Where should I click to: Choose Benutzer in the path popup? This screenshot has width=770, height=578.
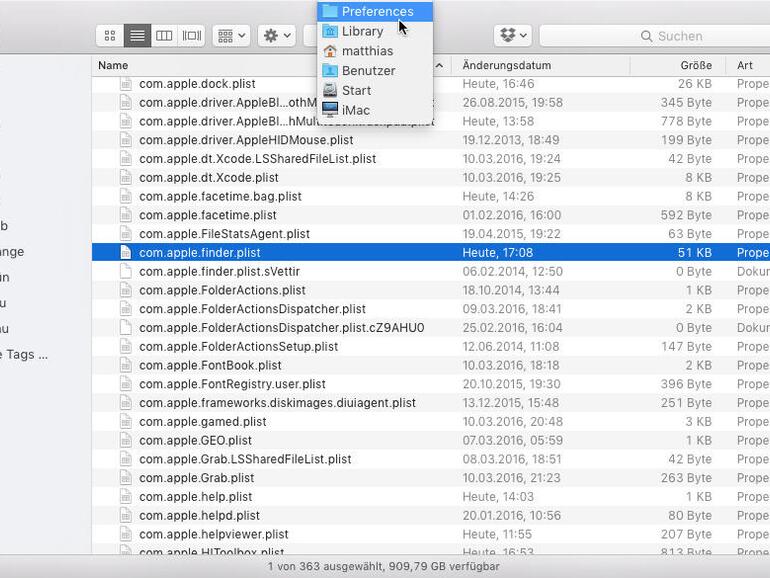coord(375,71)
